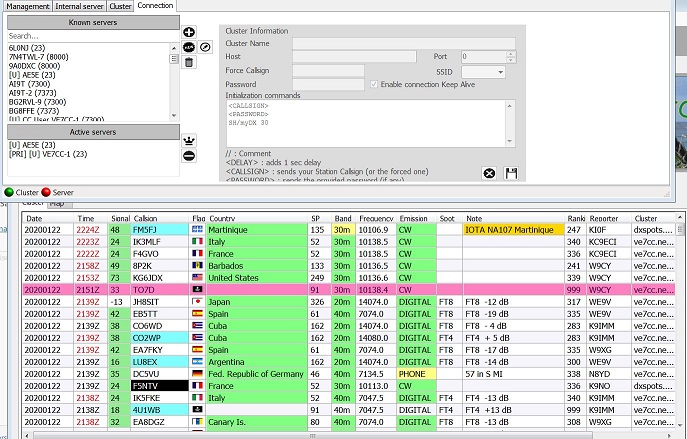Select the Argentina flag in LU8EX row
This screenshot has height=439, width=687.
(x=197, y=361)
